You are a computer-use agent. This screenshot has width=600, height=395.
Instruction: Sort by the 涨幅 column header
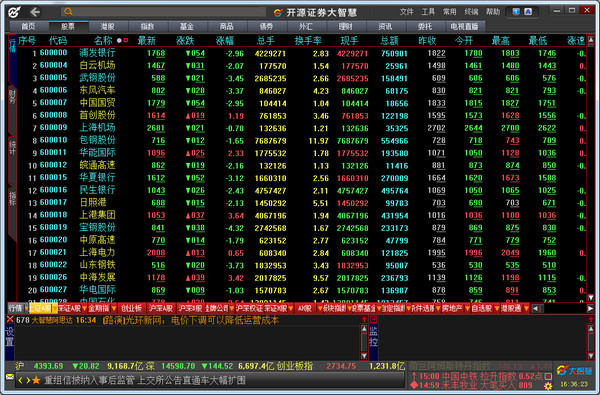(x=225, y=40)
